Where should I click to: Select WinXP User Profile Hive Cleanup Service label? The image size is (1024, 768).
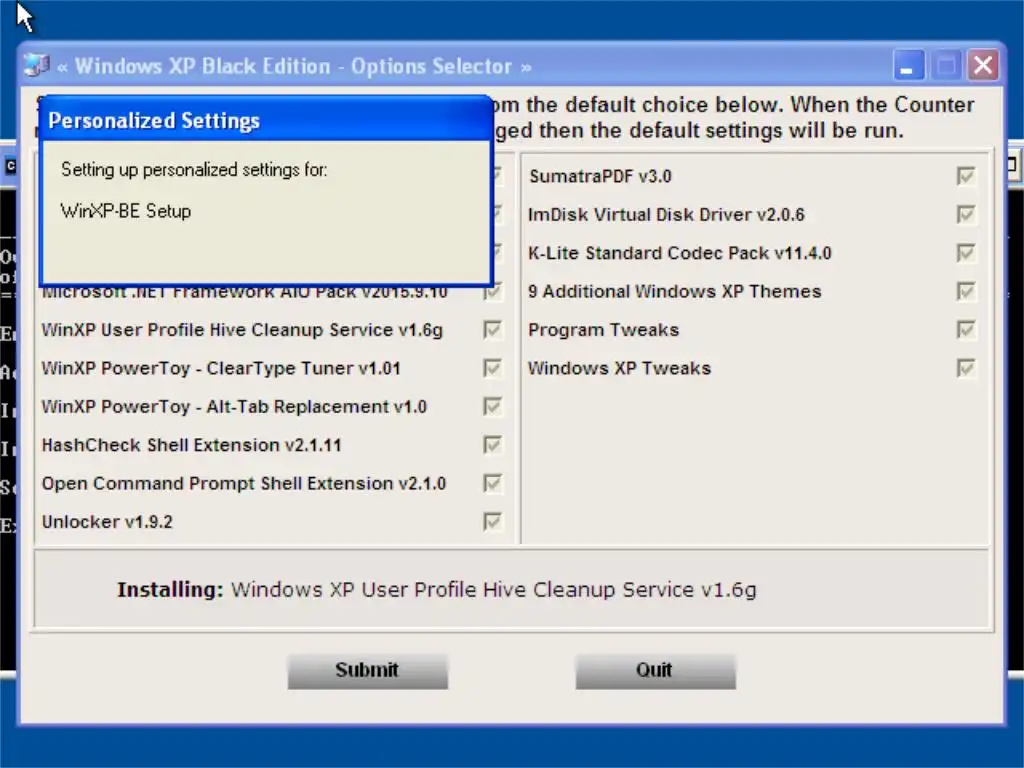tap(242, 330)
